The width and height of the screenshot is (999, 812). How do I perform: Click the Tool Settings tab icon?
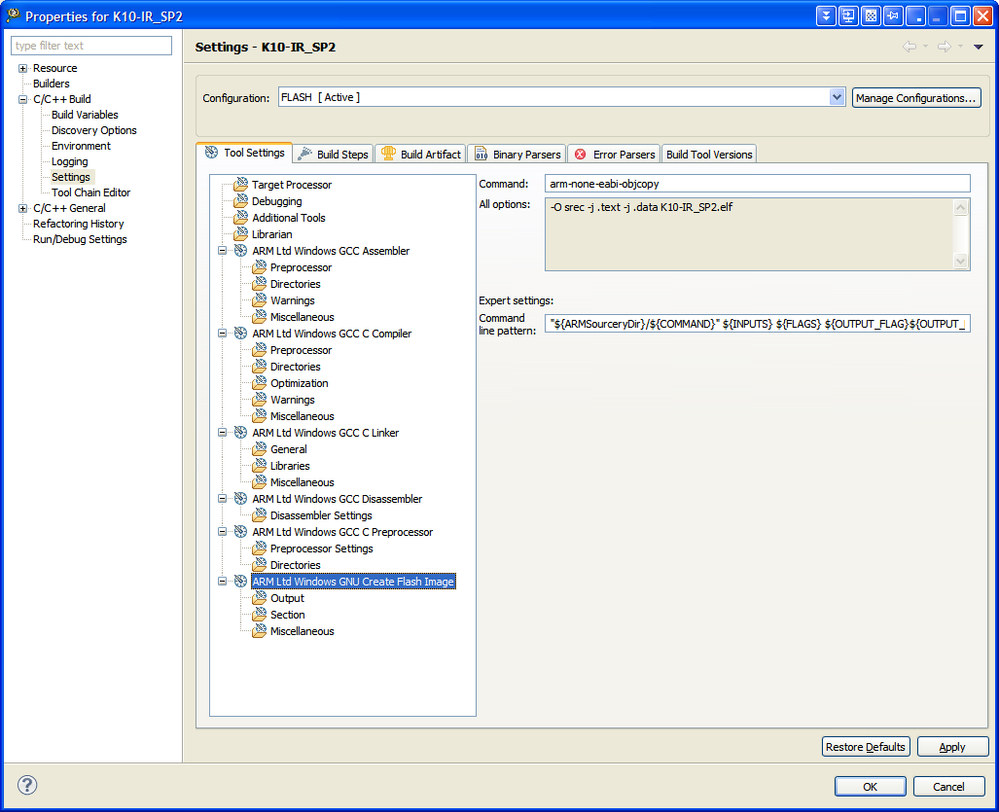(x=211, y=153)
